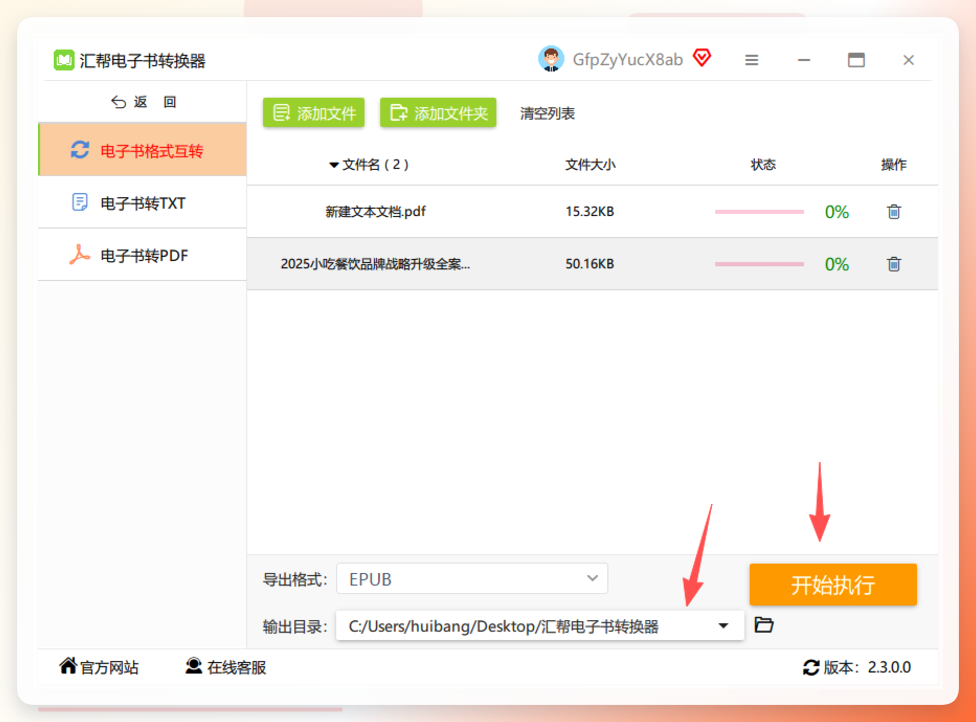Click the 0% status of the 2025小吃餐饮 file
Image resolution: width=976 pixels, height=722 pixels.
(837, 265)
